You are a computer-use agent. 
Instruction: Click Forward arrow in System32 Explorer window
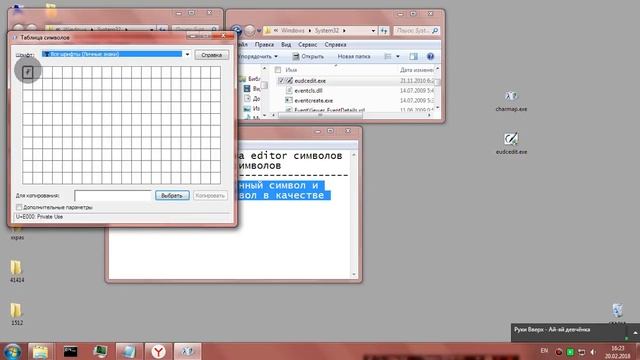[249, 30]
